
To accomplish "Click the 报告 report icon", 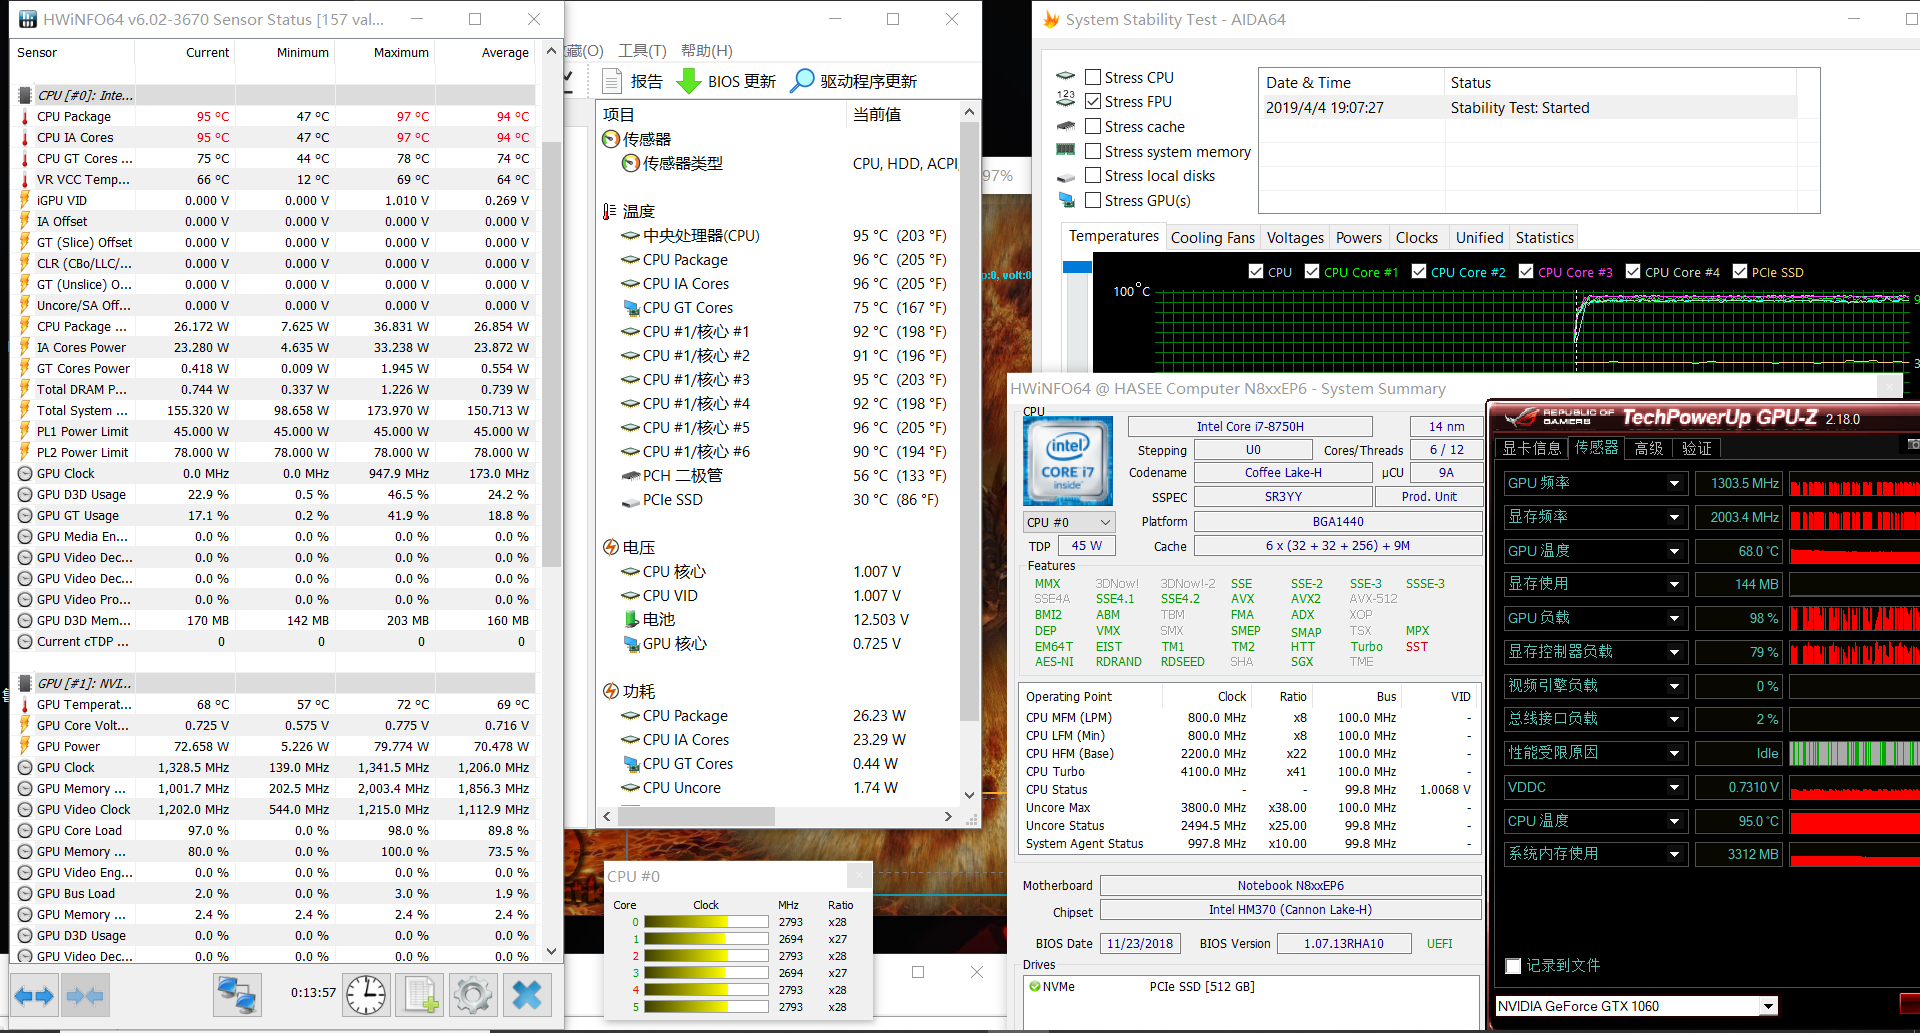I will (613, 81).
